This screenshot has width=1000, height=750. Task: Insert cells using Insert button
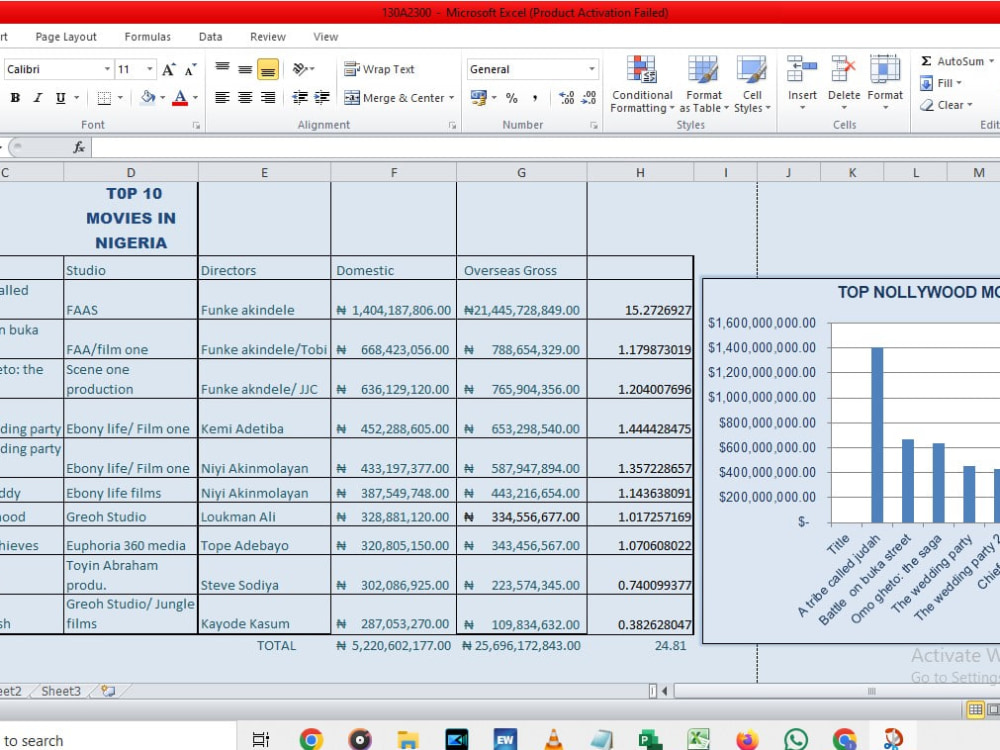[x=802, y=83]
